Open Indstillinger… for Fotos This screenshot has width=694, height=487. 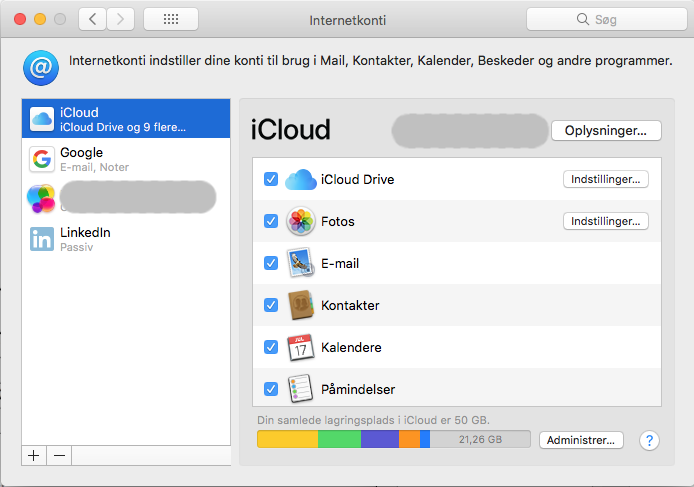click(x=605, y=221)
